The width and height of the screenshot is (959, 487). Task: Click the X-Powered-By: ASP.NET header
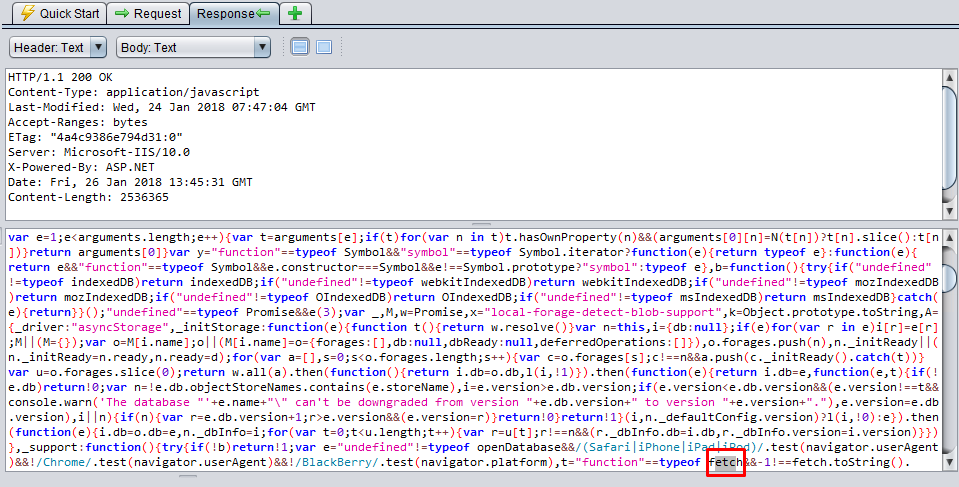[81, 167]
